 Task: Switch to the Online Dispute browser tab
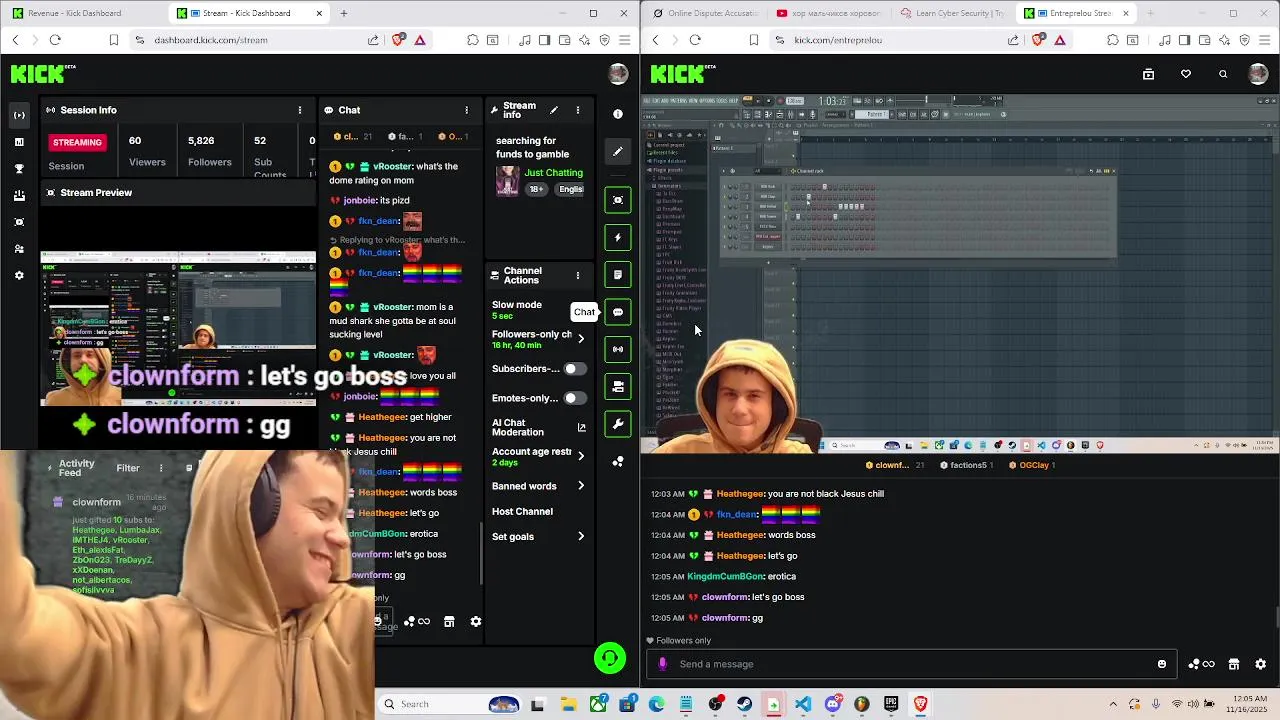(x=705, y=13)
